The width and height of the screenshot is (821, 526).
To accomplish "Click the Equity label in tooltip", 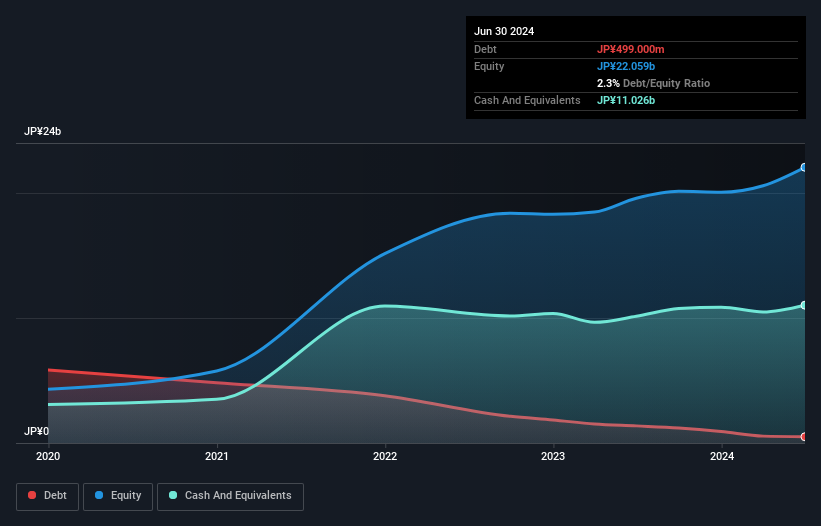I will click(x=489, y=66).
